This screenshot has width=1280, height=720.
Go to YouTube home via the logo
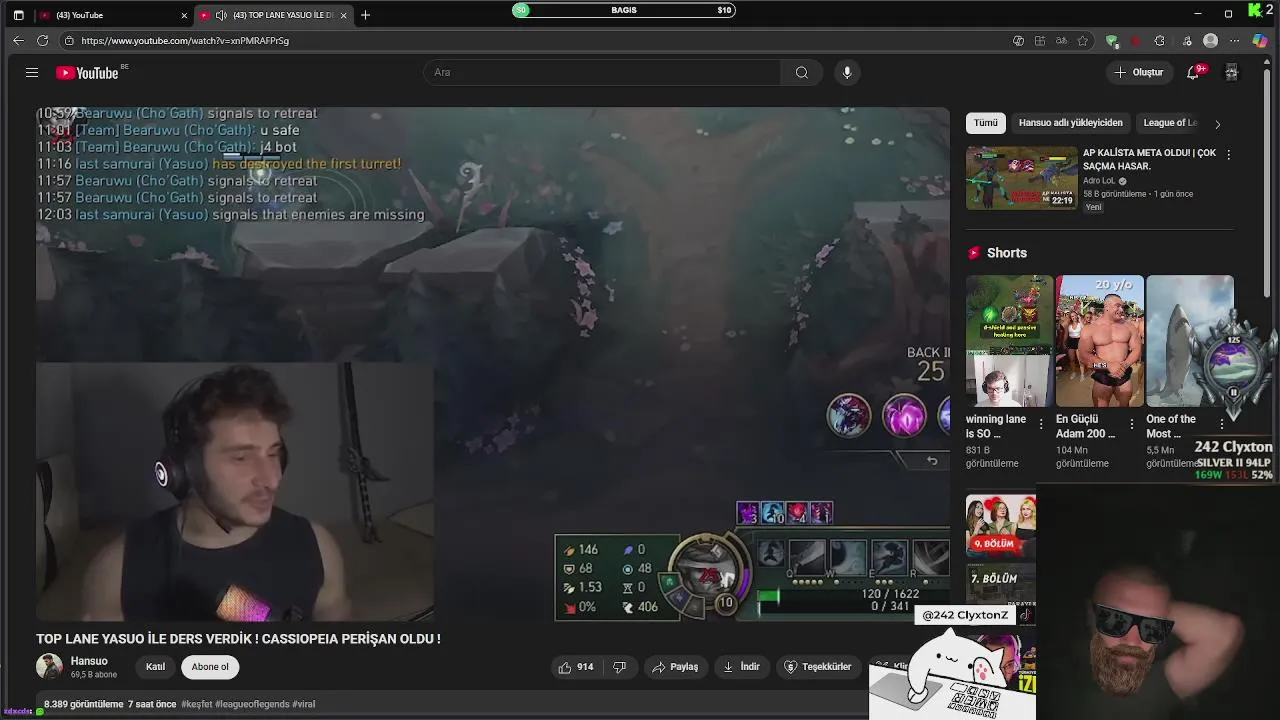[x=87, y=73]
